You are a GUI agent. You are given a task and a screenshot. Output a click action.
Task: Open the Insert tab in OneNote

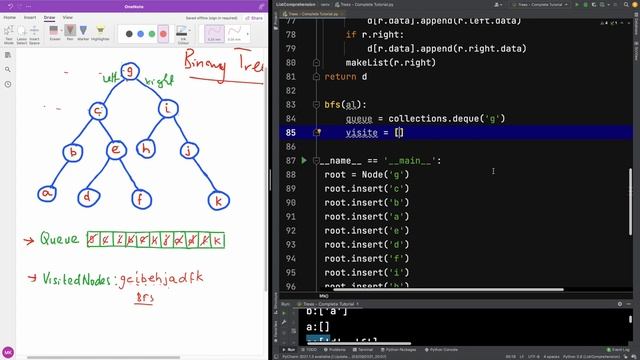pyautogui.click(x=30, y=18)
